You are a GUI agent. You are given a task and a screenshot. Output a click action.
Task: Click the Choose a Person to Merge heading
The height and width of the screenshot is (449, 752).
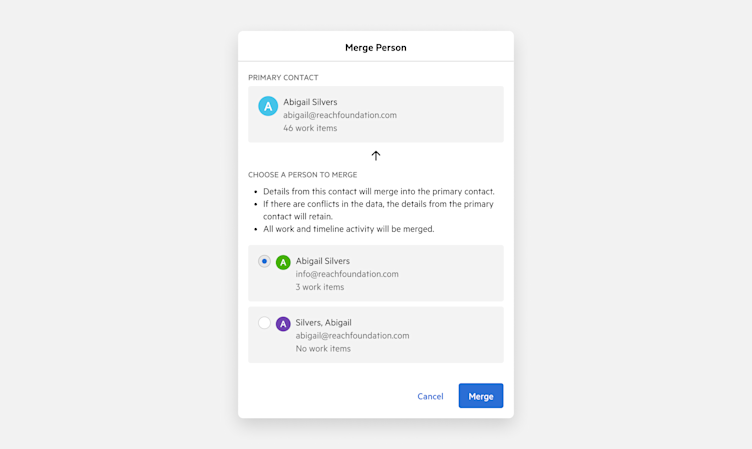[303, 175]
